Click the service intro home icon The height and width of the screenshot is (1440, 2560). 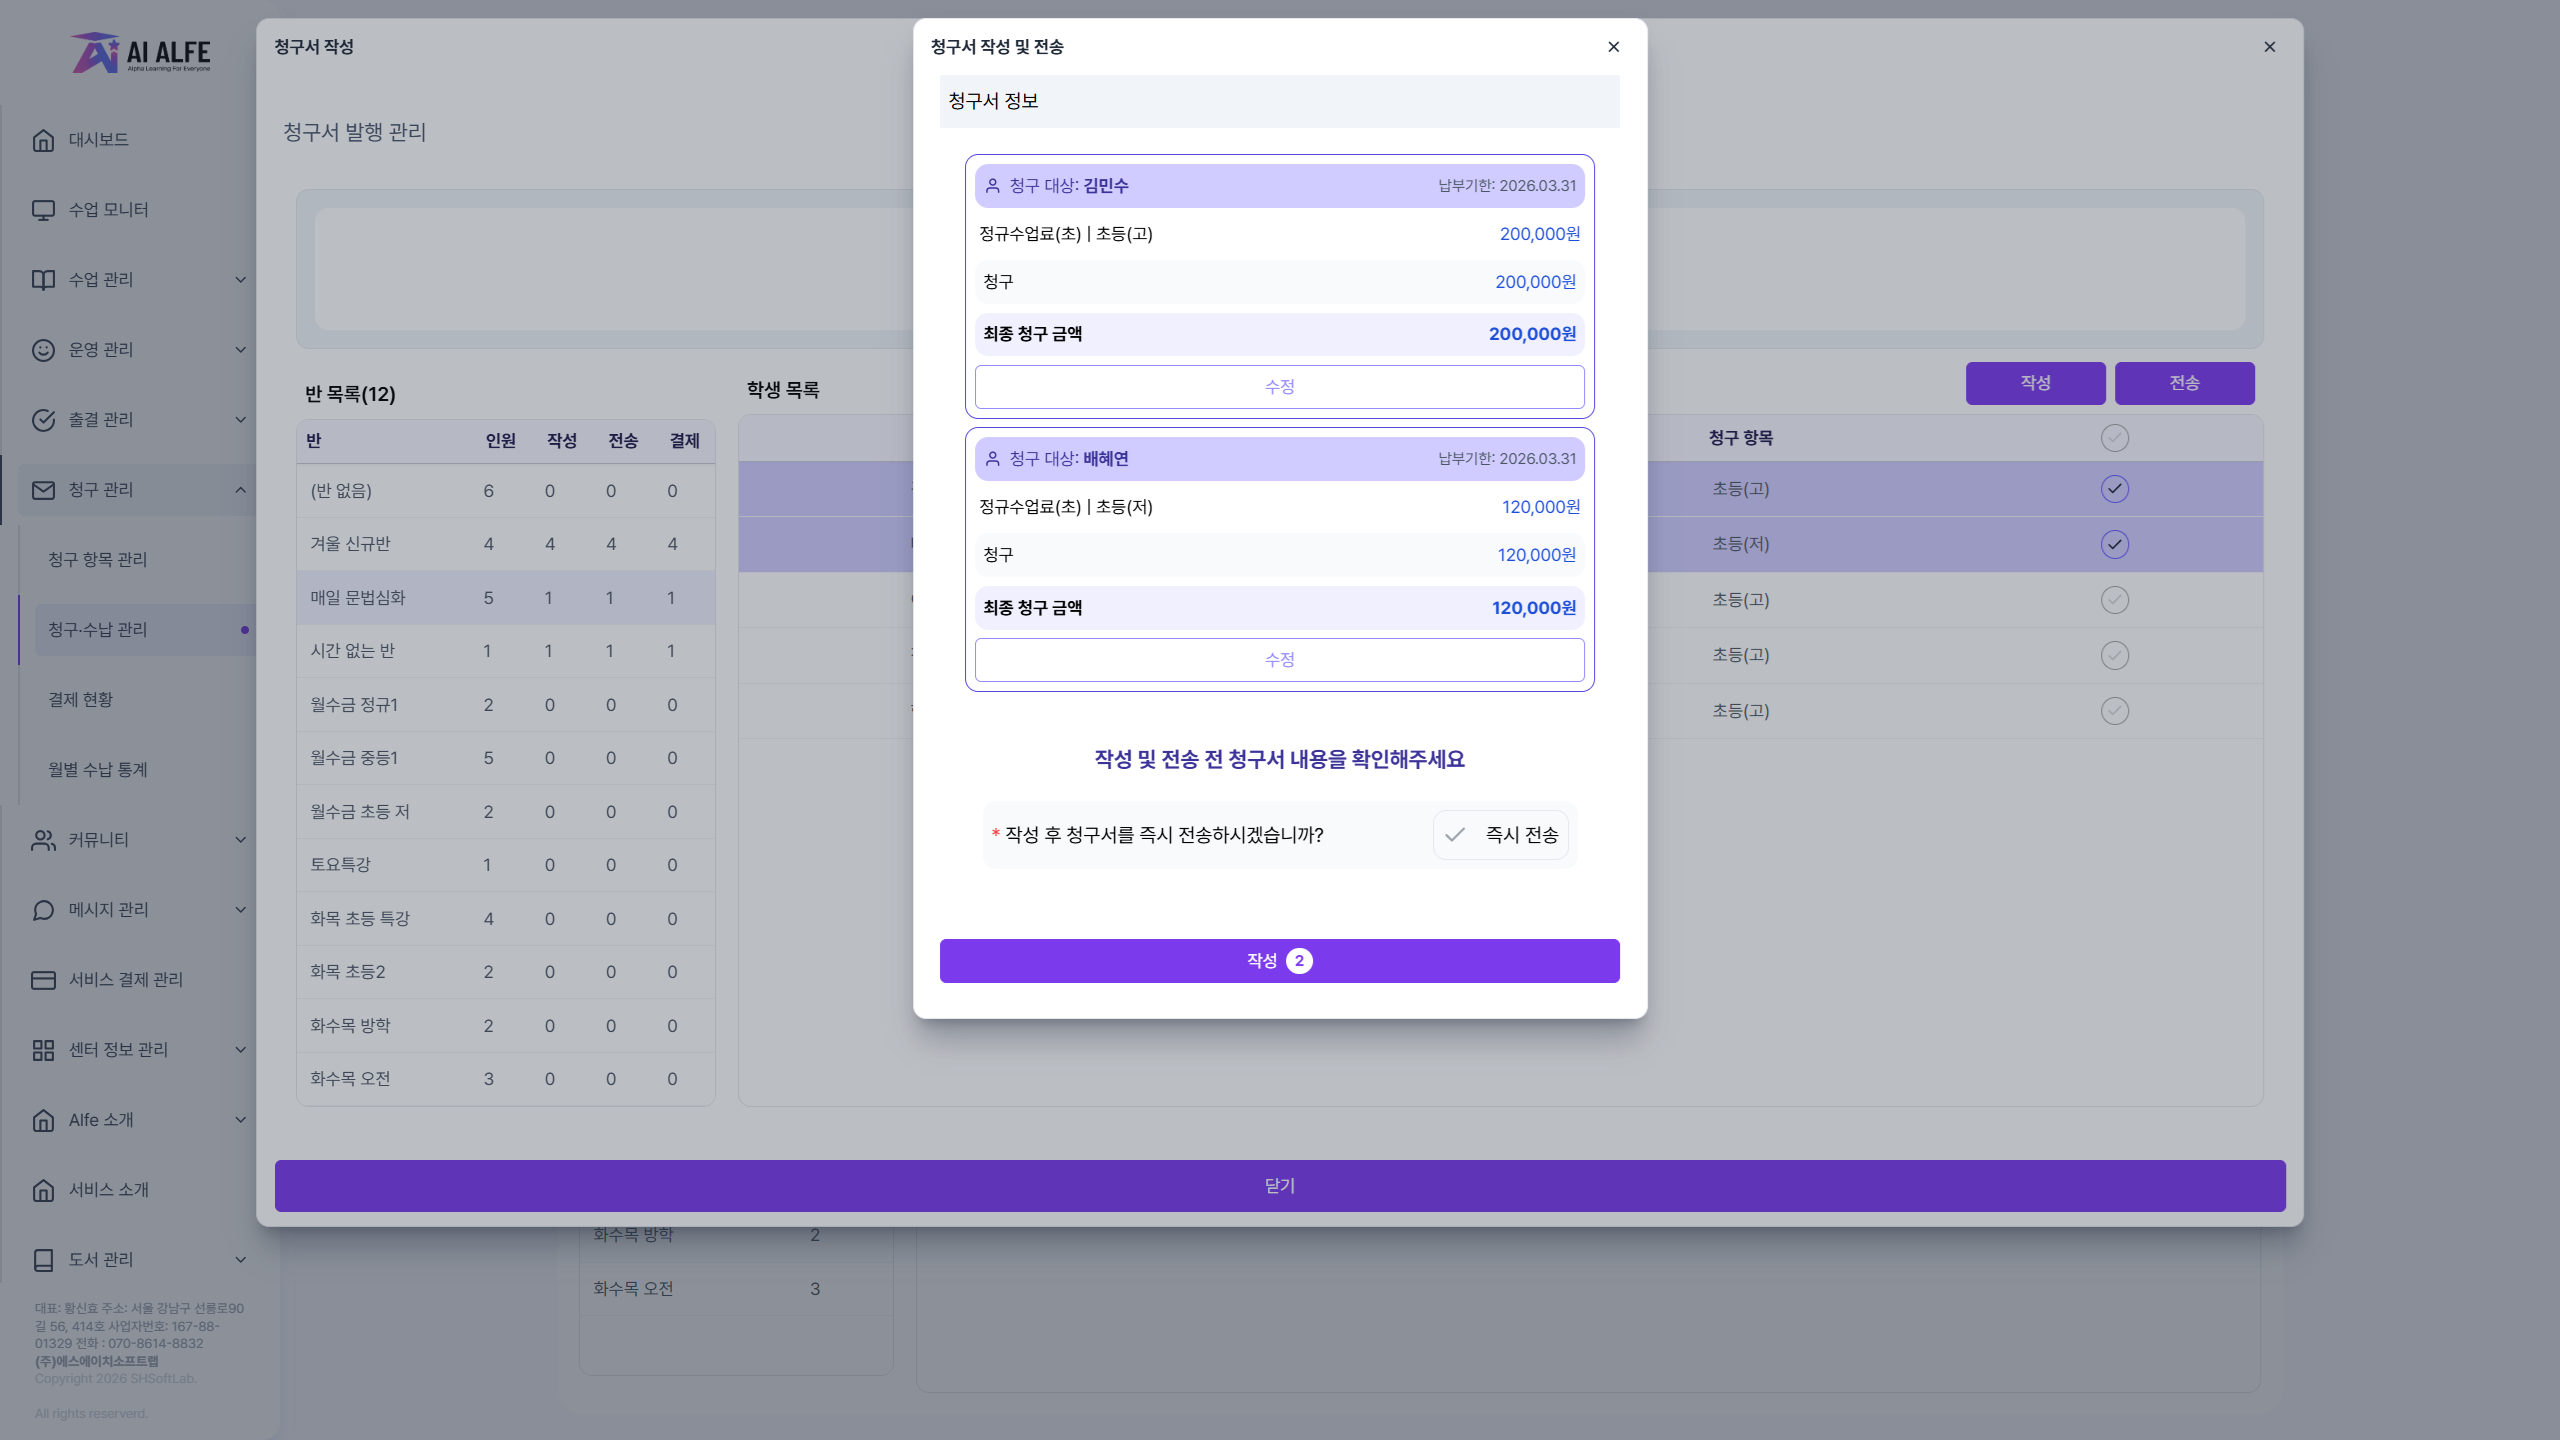[43, 1190]
